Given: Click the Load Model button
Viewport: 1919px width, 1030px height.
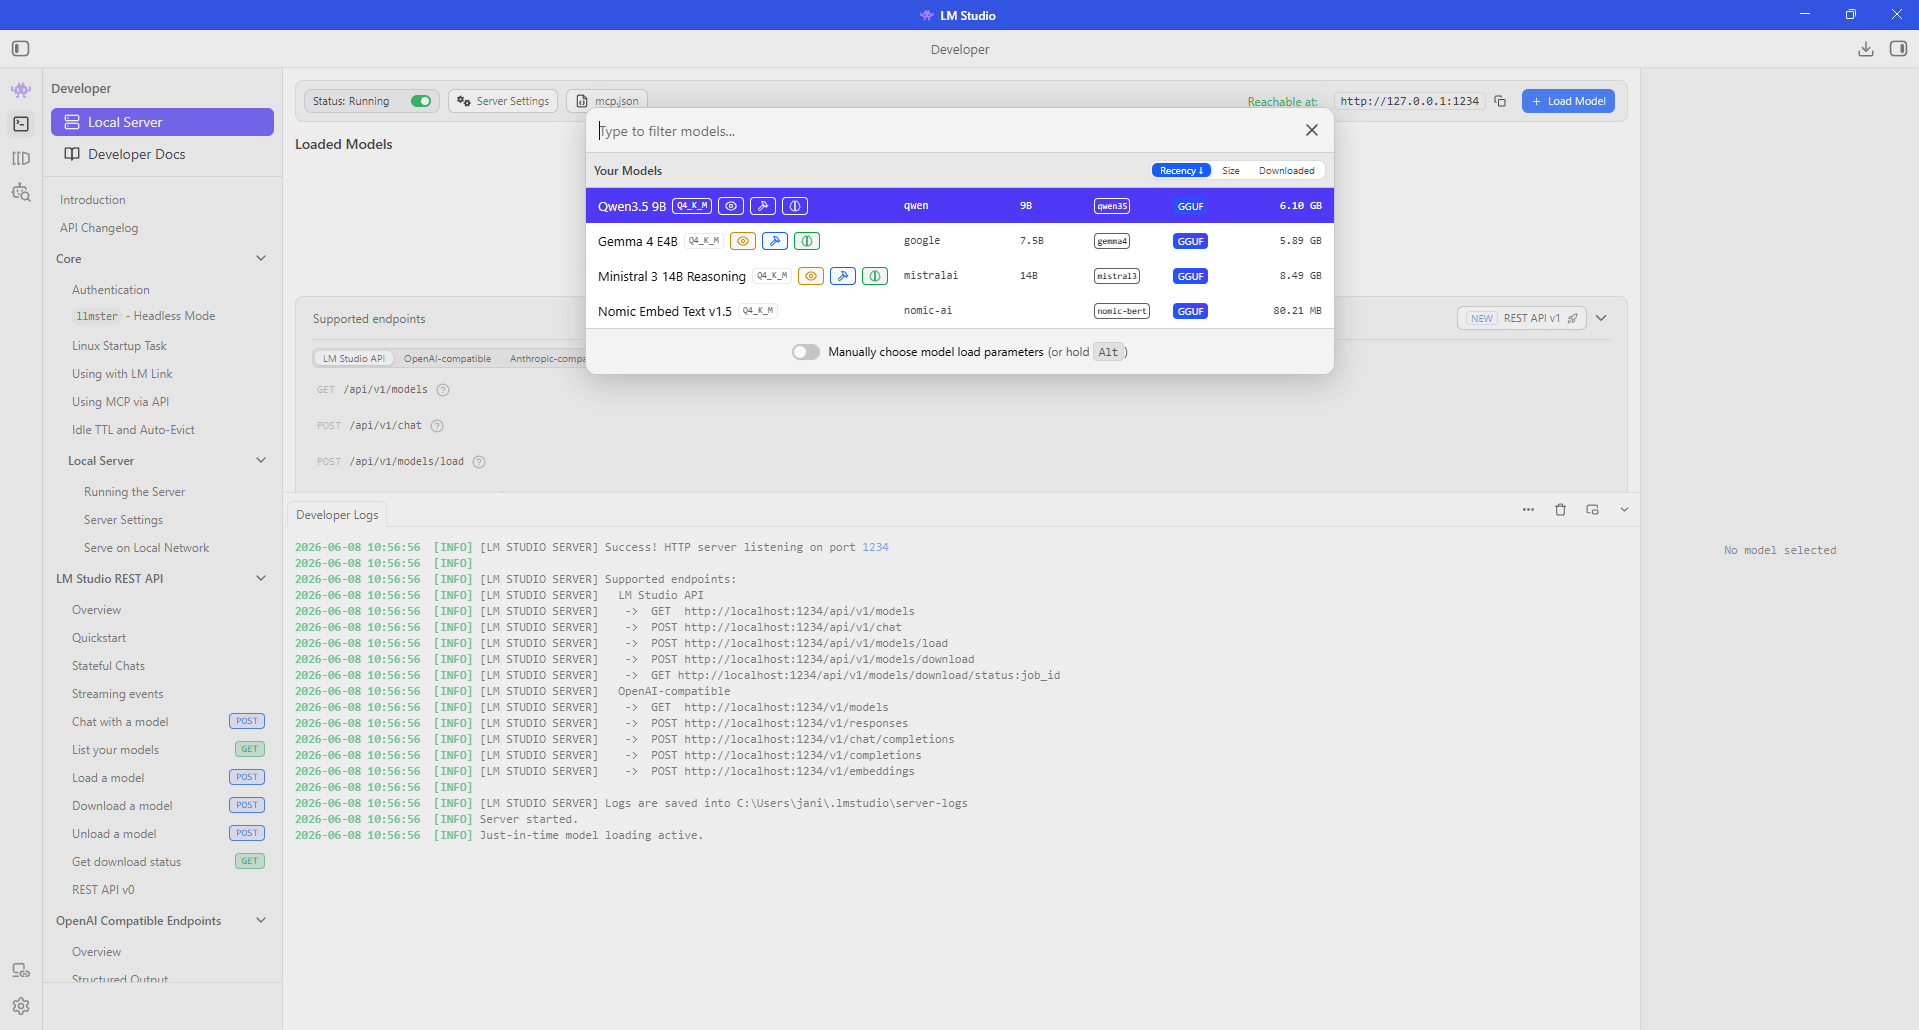Looking at the screenshot, I should pyautogui.click(x=1568, y=101).
